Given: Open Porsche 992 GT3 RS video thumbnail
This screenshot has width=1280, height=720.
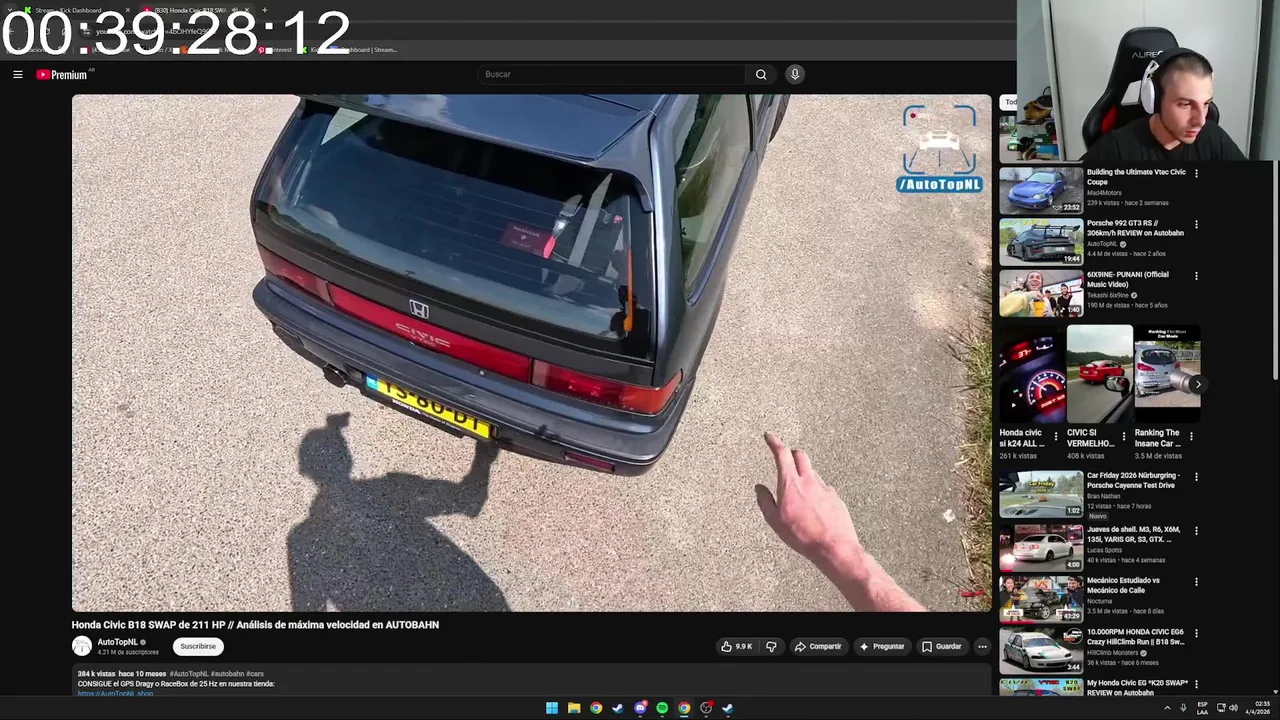Looking at the screenshot, I should pyautogui.click(x=1041, y=242).
